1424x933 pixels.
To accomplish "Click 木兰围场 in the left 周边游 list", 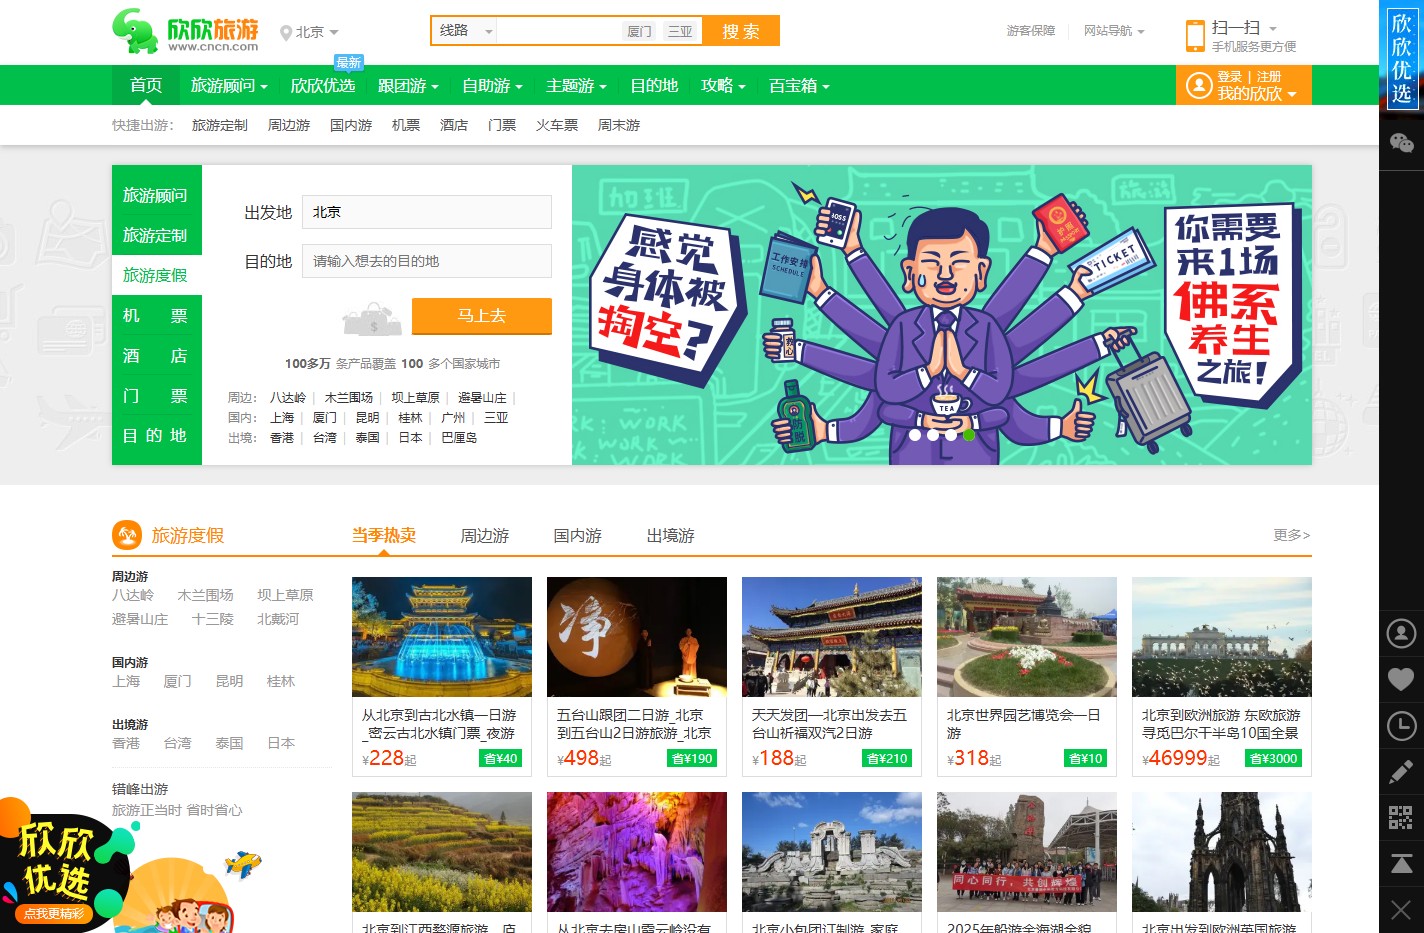I will point(205,595).
